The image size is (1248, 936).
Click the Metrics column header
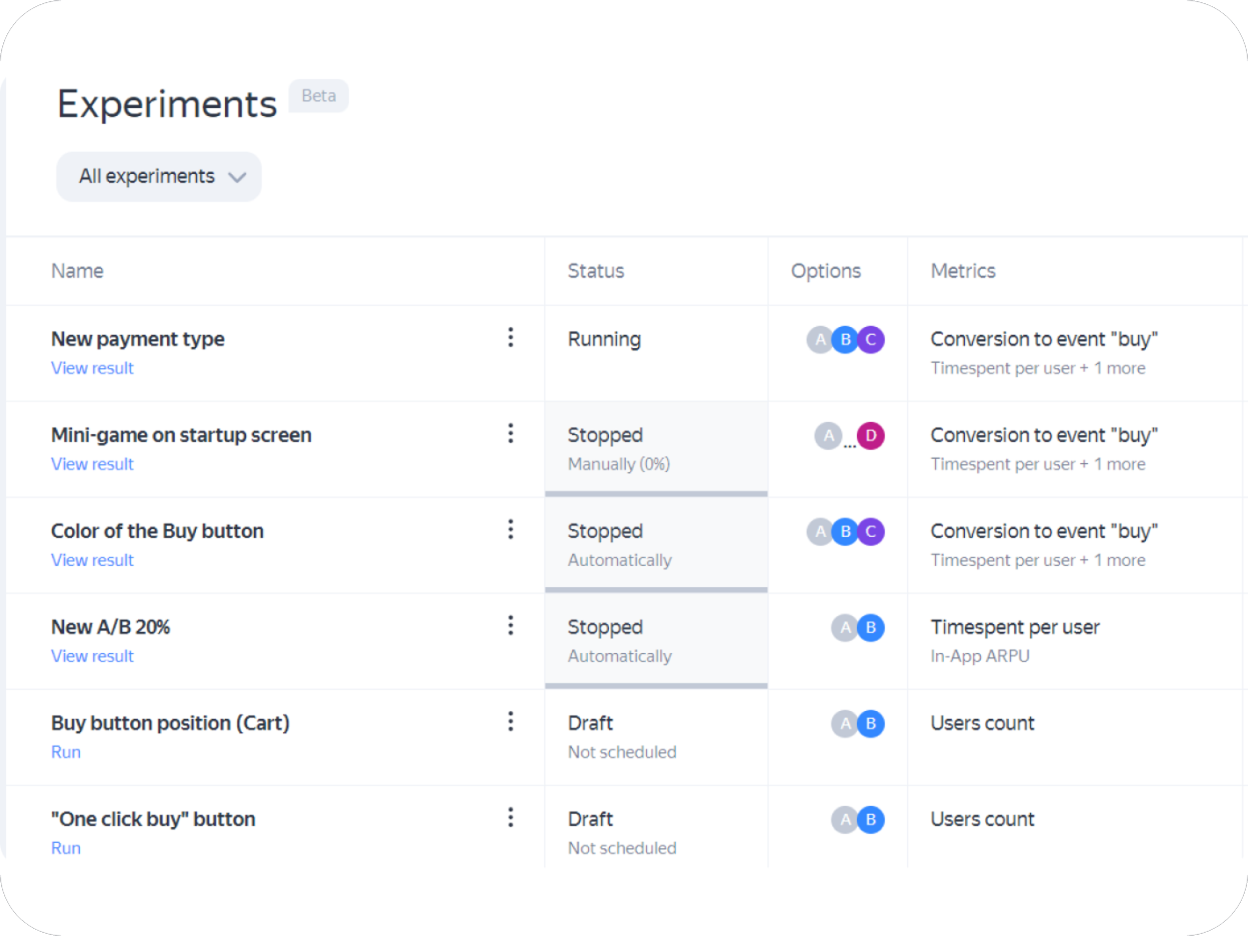pos(963,271)
